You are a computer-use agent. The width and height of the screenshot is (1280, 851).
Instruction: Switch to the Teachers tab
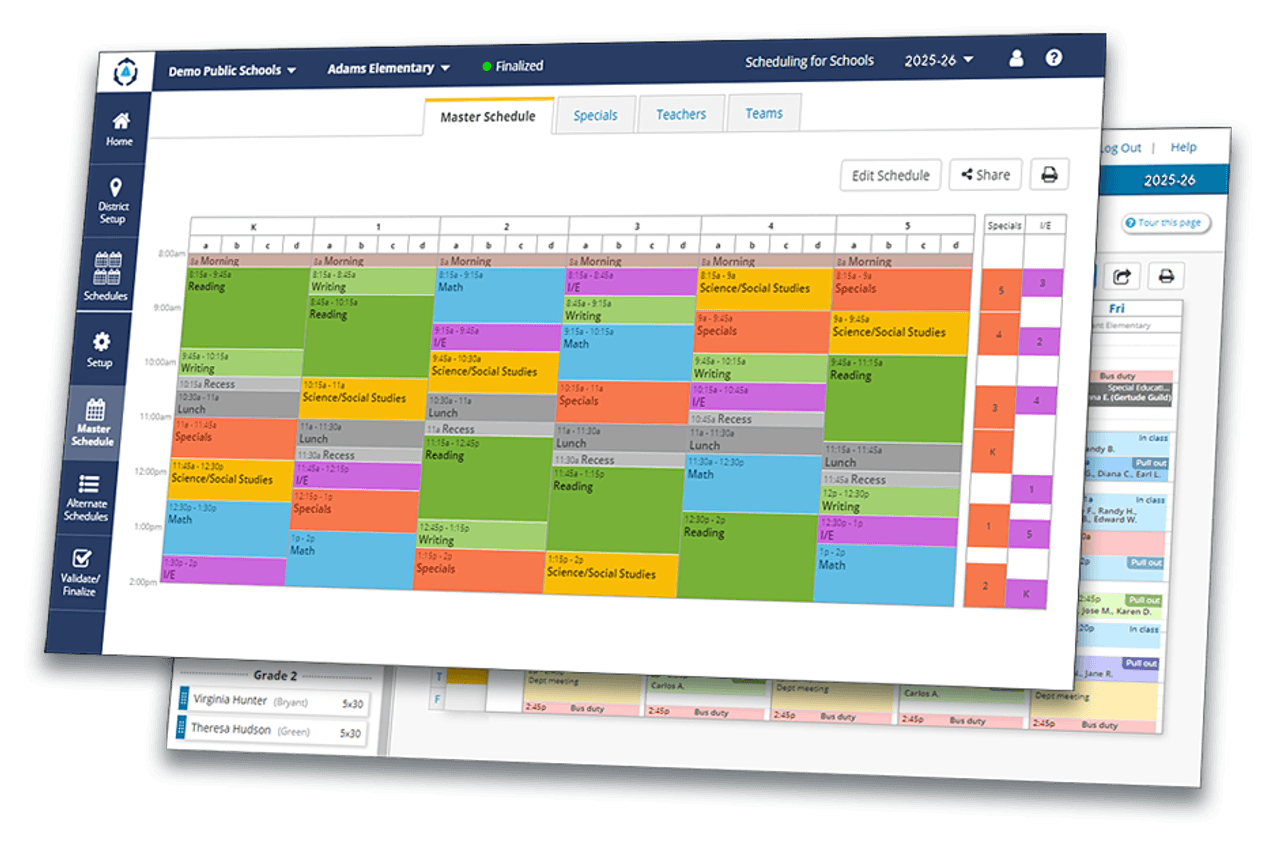pos(681,114)
